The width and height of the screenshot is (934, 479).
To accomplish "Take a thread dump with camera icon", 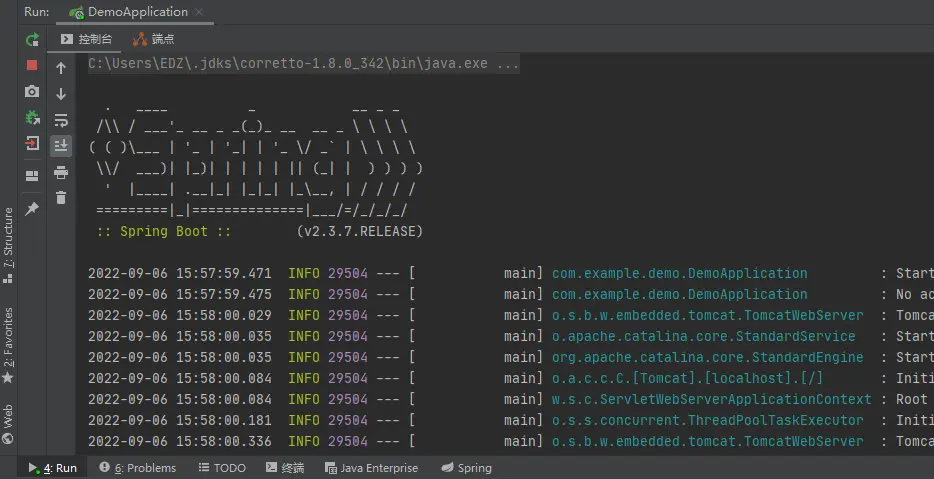I will coord(32,91).
